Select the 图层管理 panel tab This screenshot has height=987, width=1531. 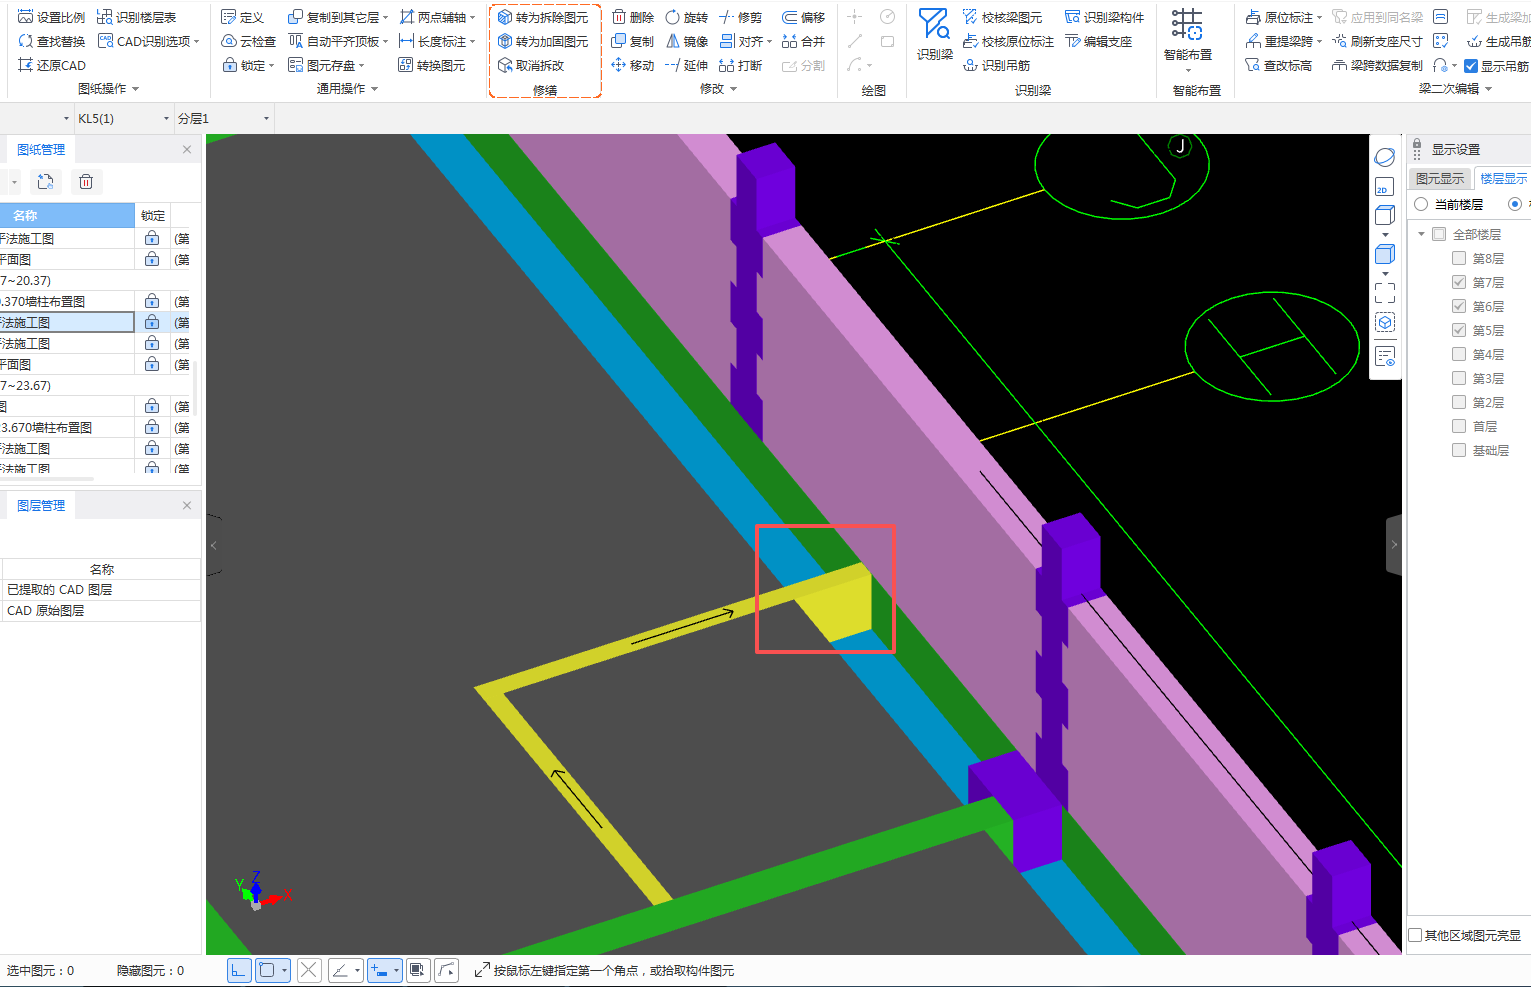click(x=41, y=505)
